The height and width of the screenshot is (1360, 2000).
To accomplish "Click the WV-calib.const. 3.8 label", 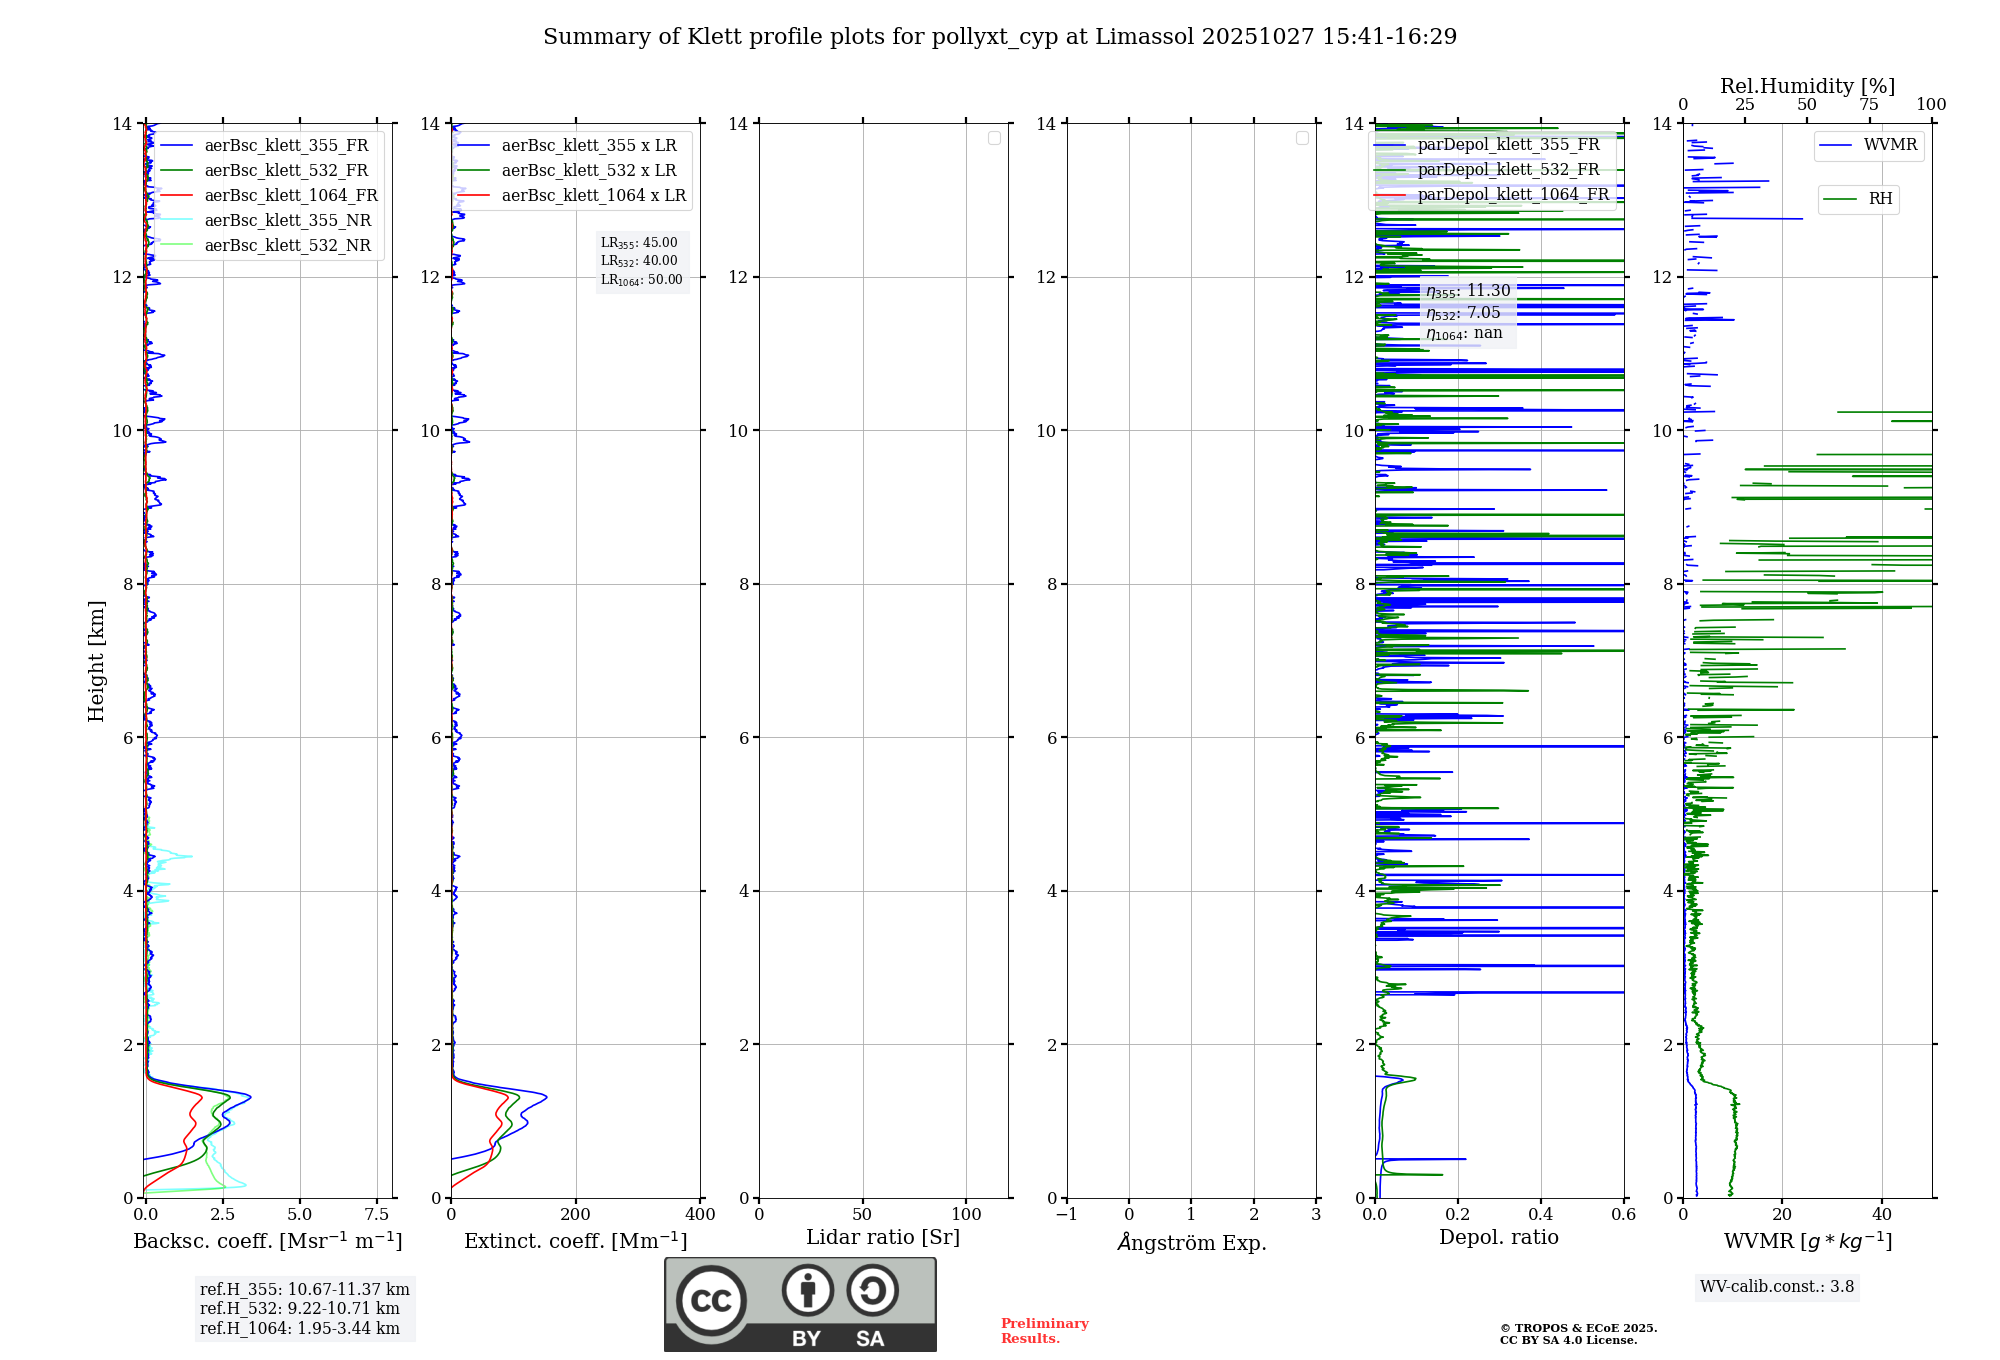I will tap(1776, 1287).
